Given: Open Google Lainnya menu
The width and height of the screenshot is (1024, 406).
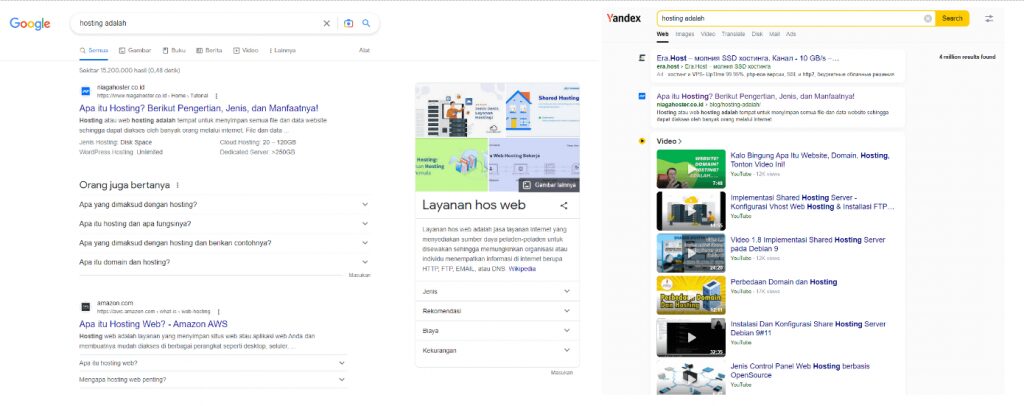Looking at the screenshot, I should point(281,50).
